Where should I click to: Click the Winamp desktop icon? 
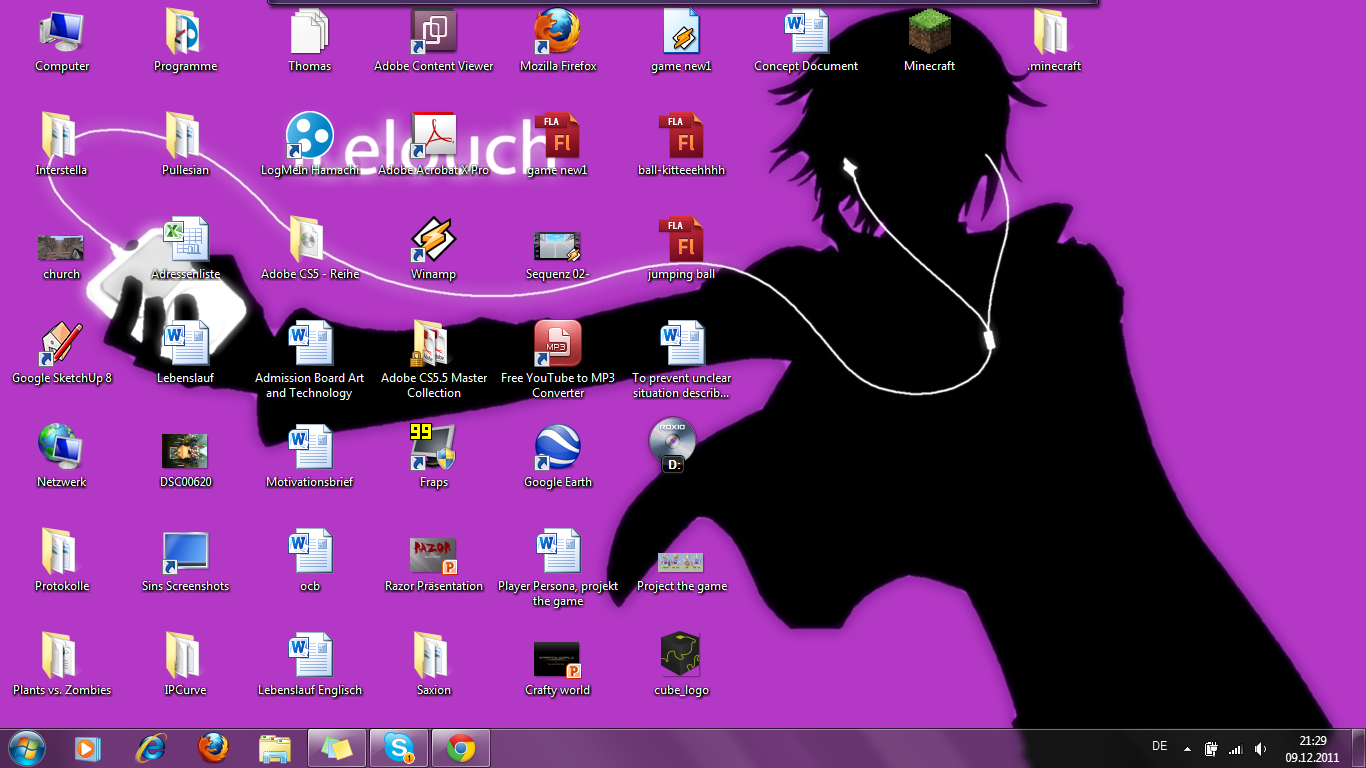(x=433, y=241)
